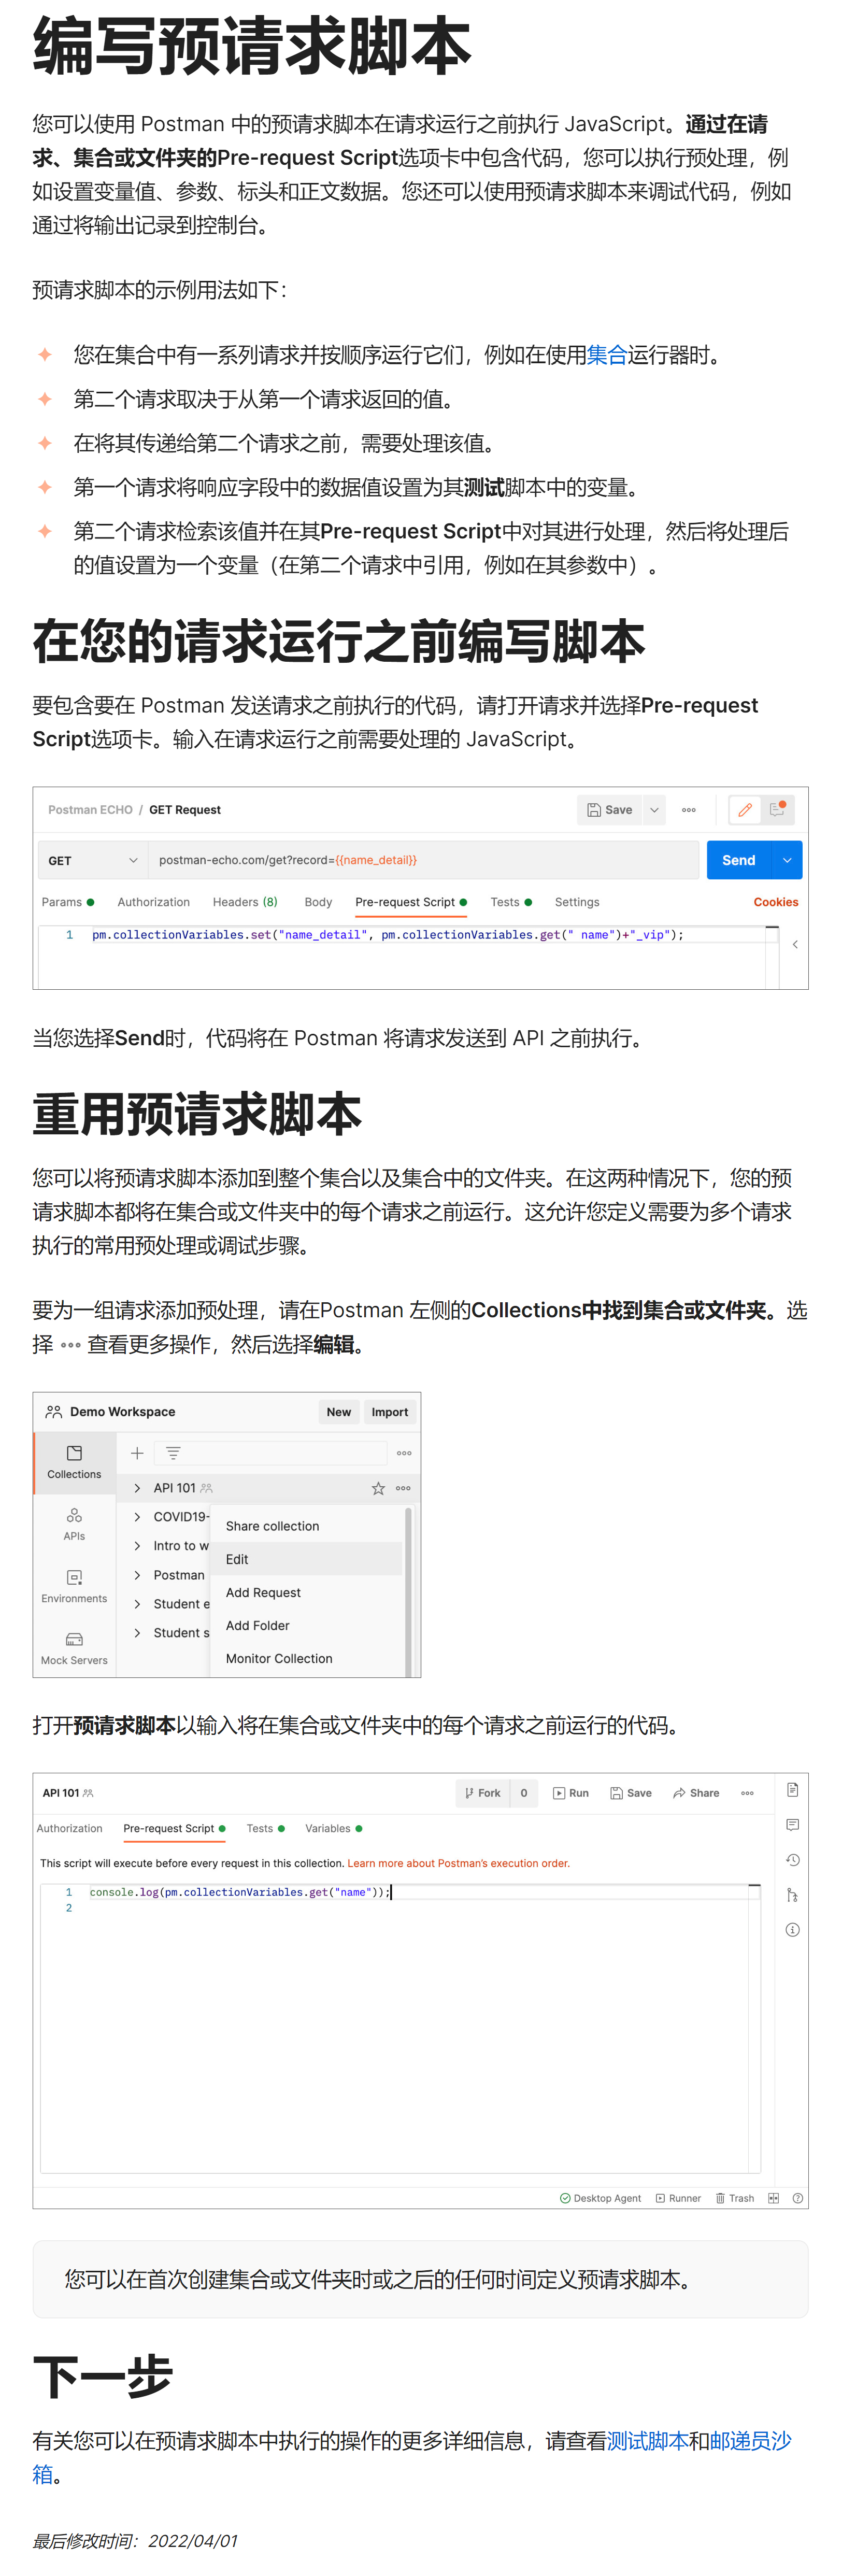The height and width of the screenshot is (2576, 842).
Task: Select the pencil edit mode icon
Action: pos(745,810)
